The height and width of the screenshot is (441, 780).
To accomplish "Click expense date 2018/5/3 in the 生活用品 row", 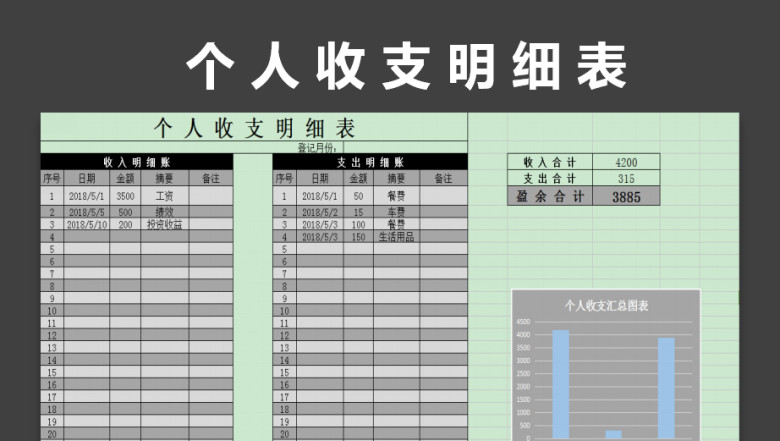I will coord(320,237).
